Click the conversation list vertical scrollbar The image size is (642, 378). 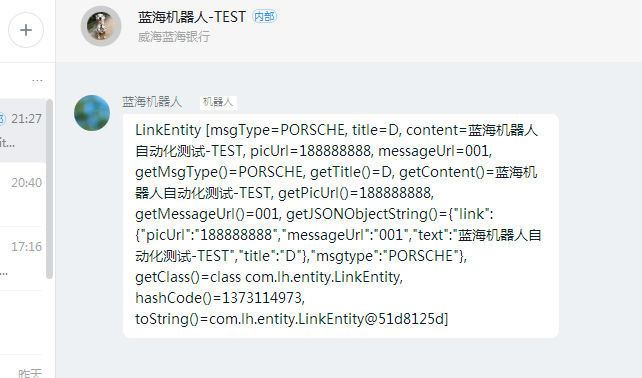point(50,189)
